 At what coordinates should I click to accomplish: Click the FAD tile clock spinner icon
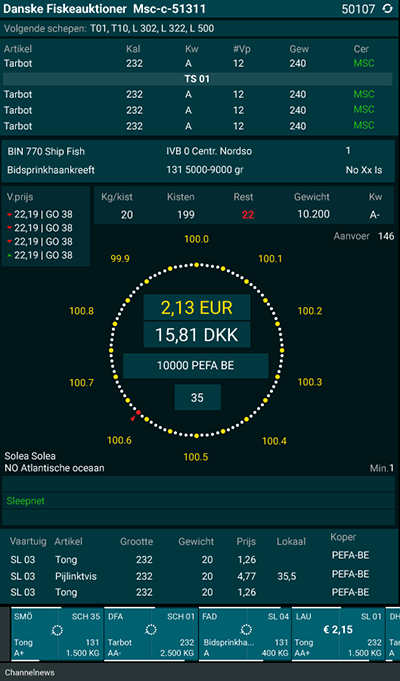246,629
